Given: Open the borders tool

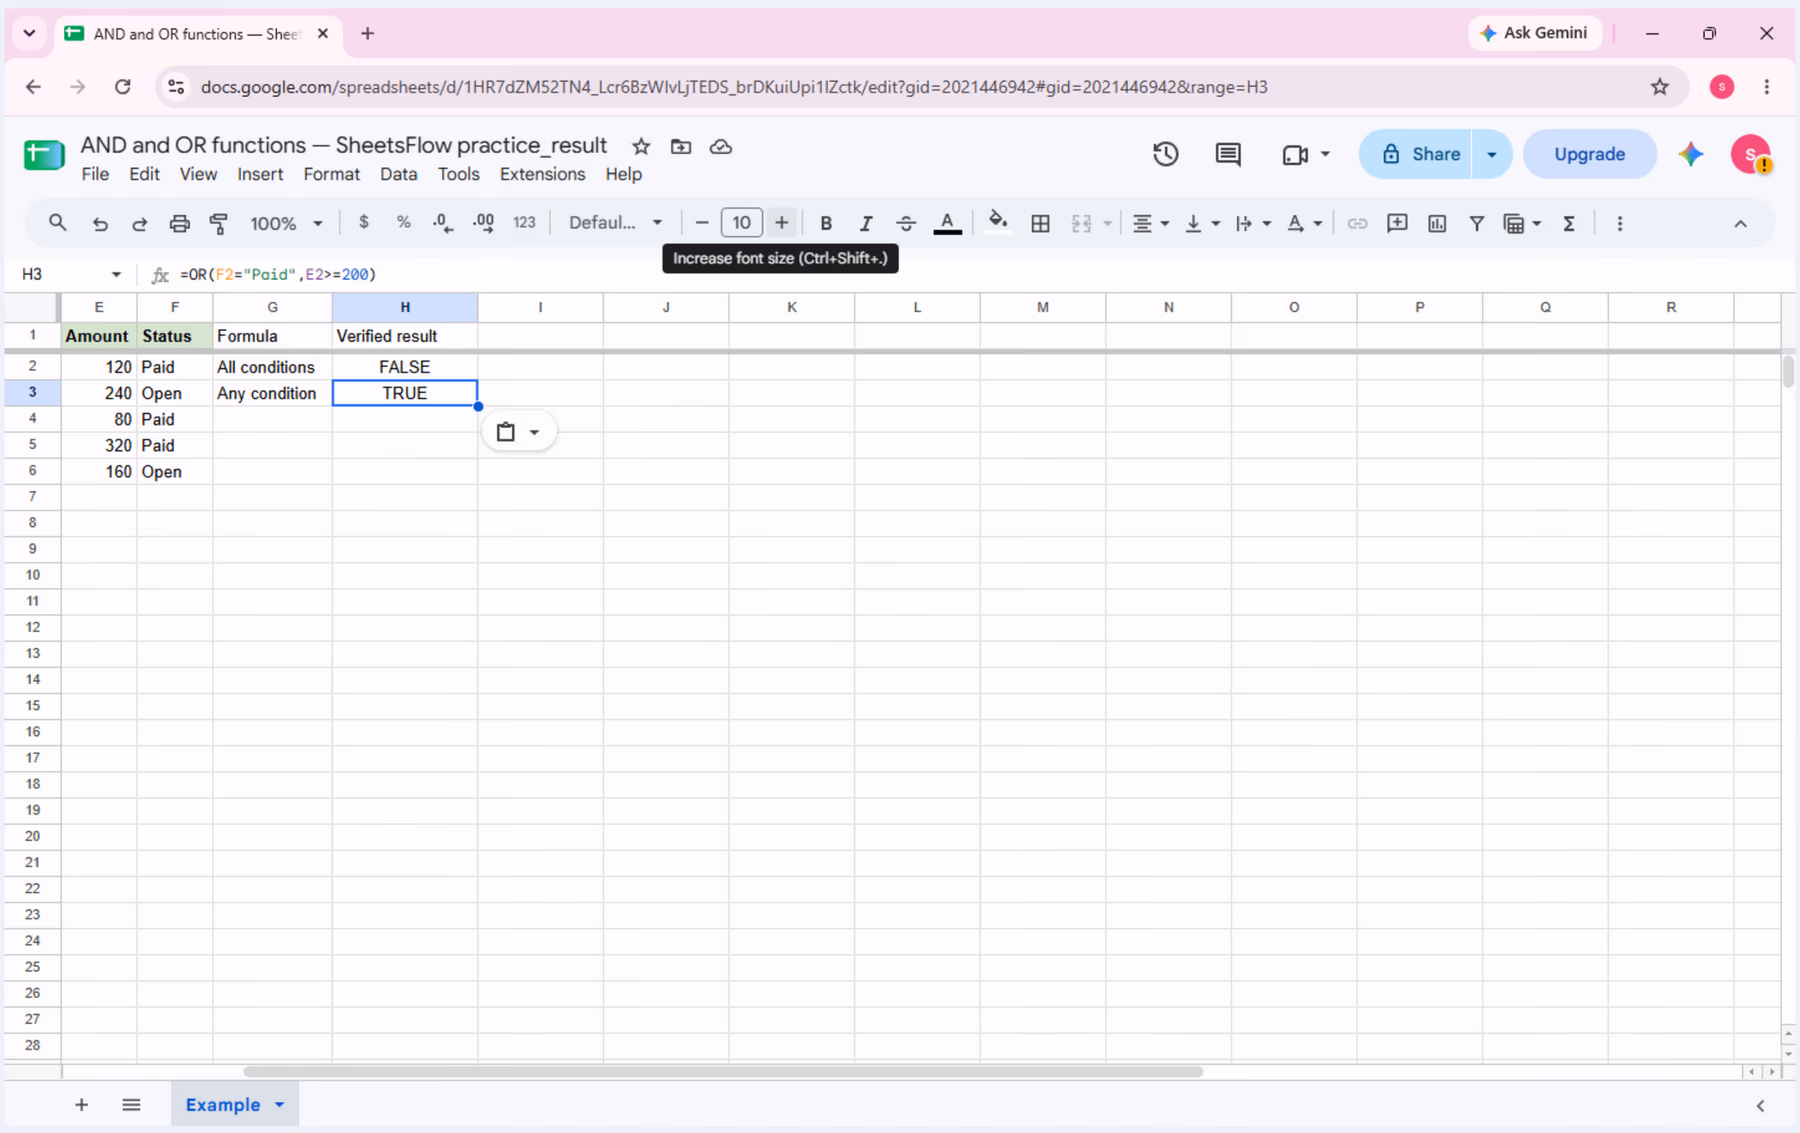Looking at the screenshot, I should (1040, 223).
